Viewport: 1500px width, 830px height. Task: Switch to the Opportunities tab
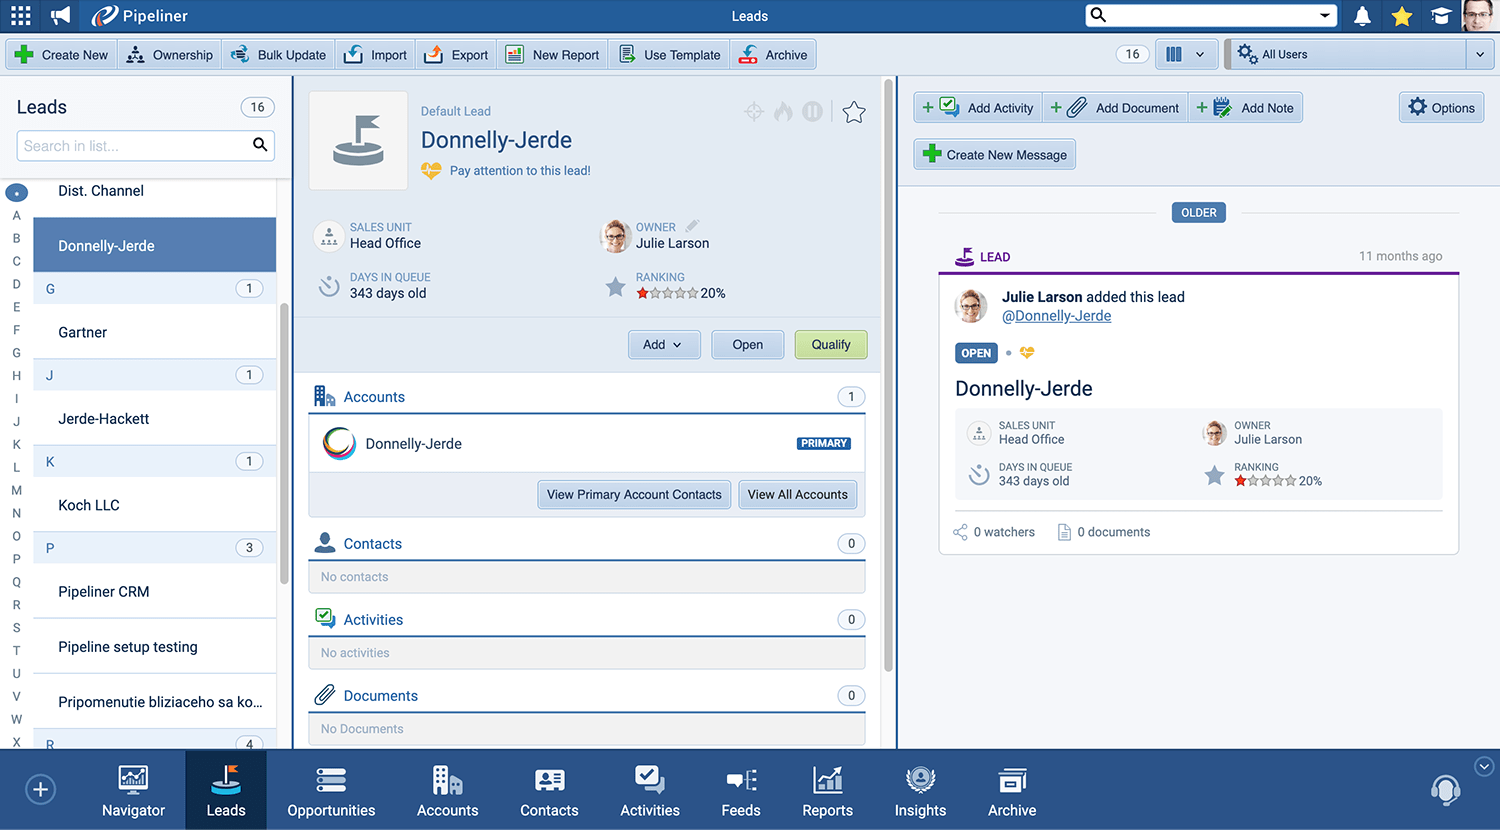tap(331, 790)
